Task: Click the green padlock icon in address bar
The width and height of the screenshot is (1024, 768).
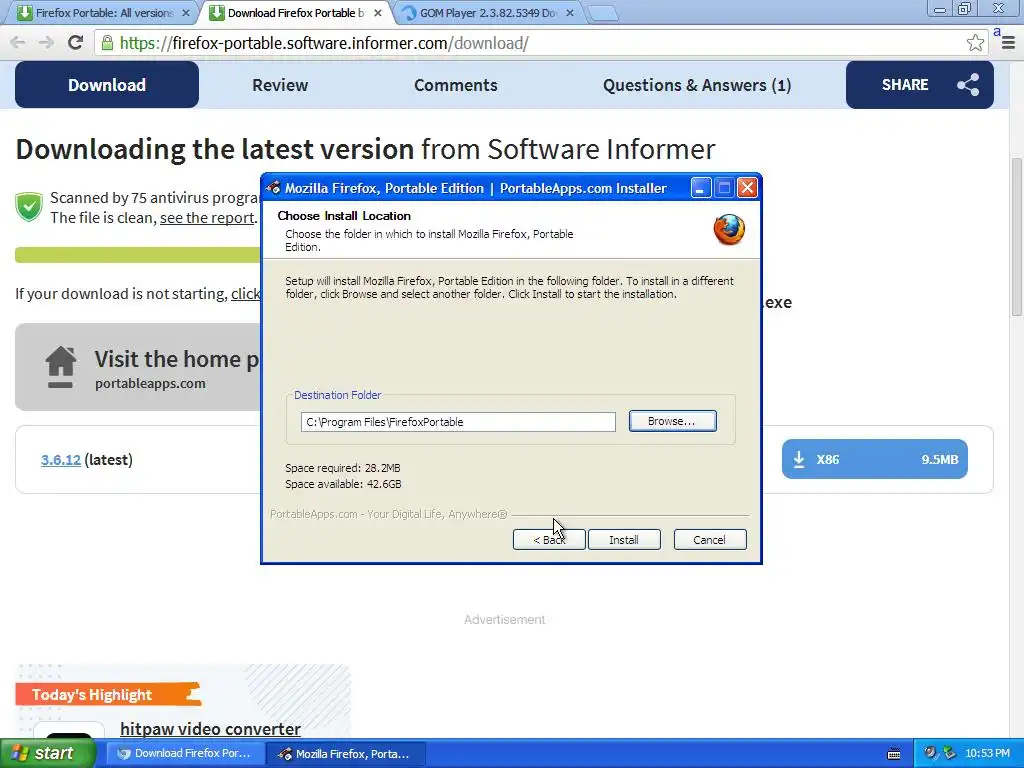Action: [x=106, y=43]
